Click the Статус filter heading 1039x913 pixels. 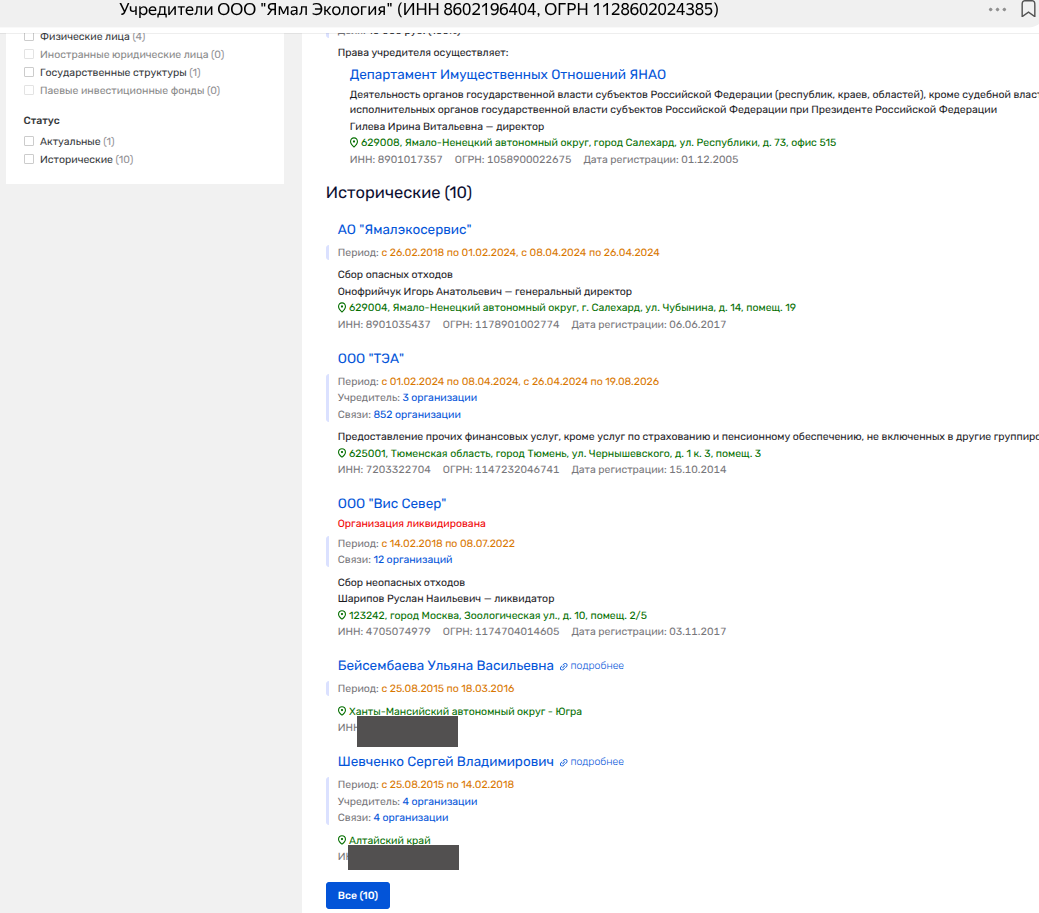pos(42,121)
